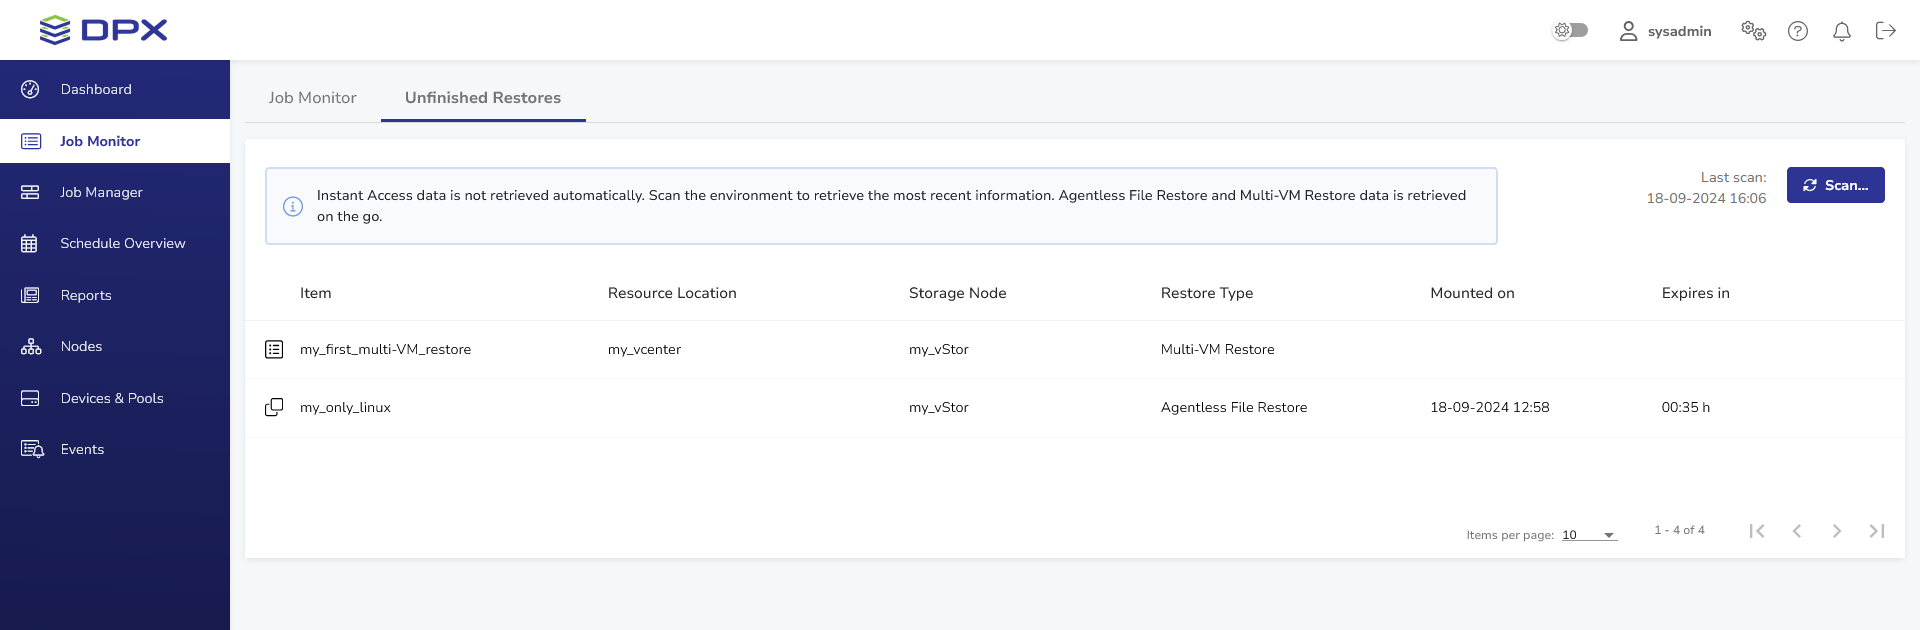Open the help question mark icon
1920x630 pixels.
click(x=1798, y=31)
